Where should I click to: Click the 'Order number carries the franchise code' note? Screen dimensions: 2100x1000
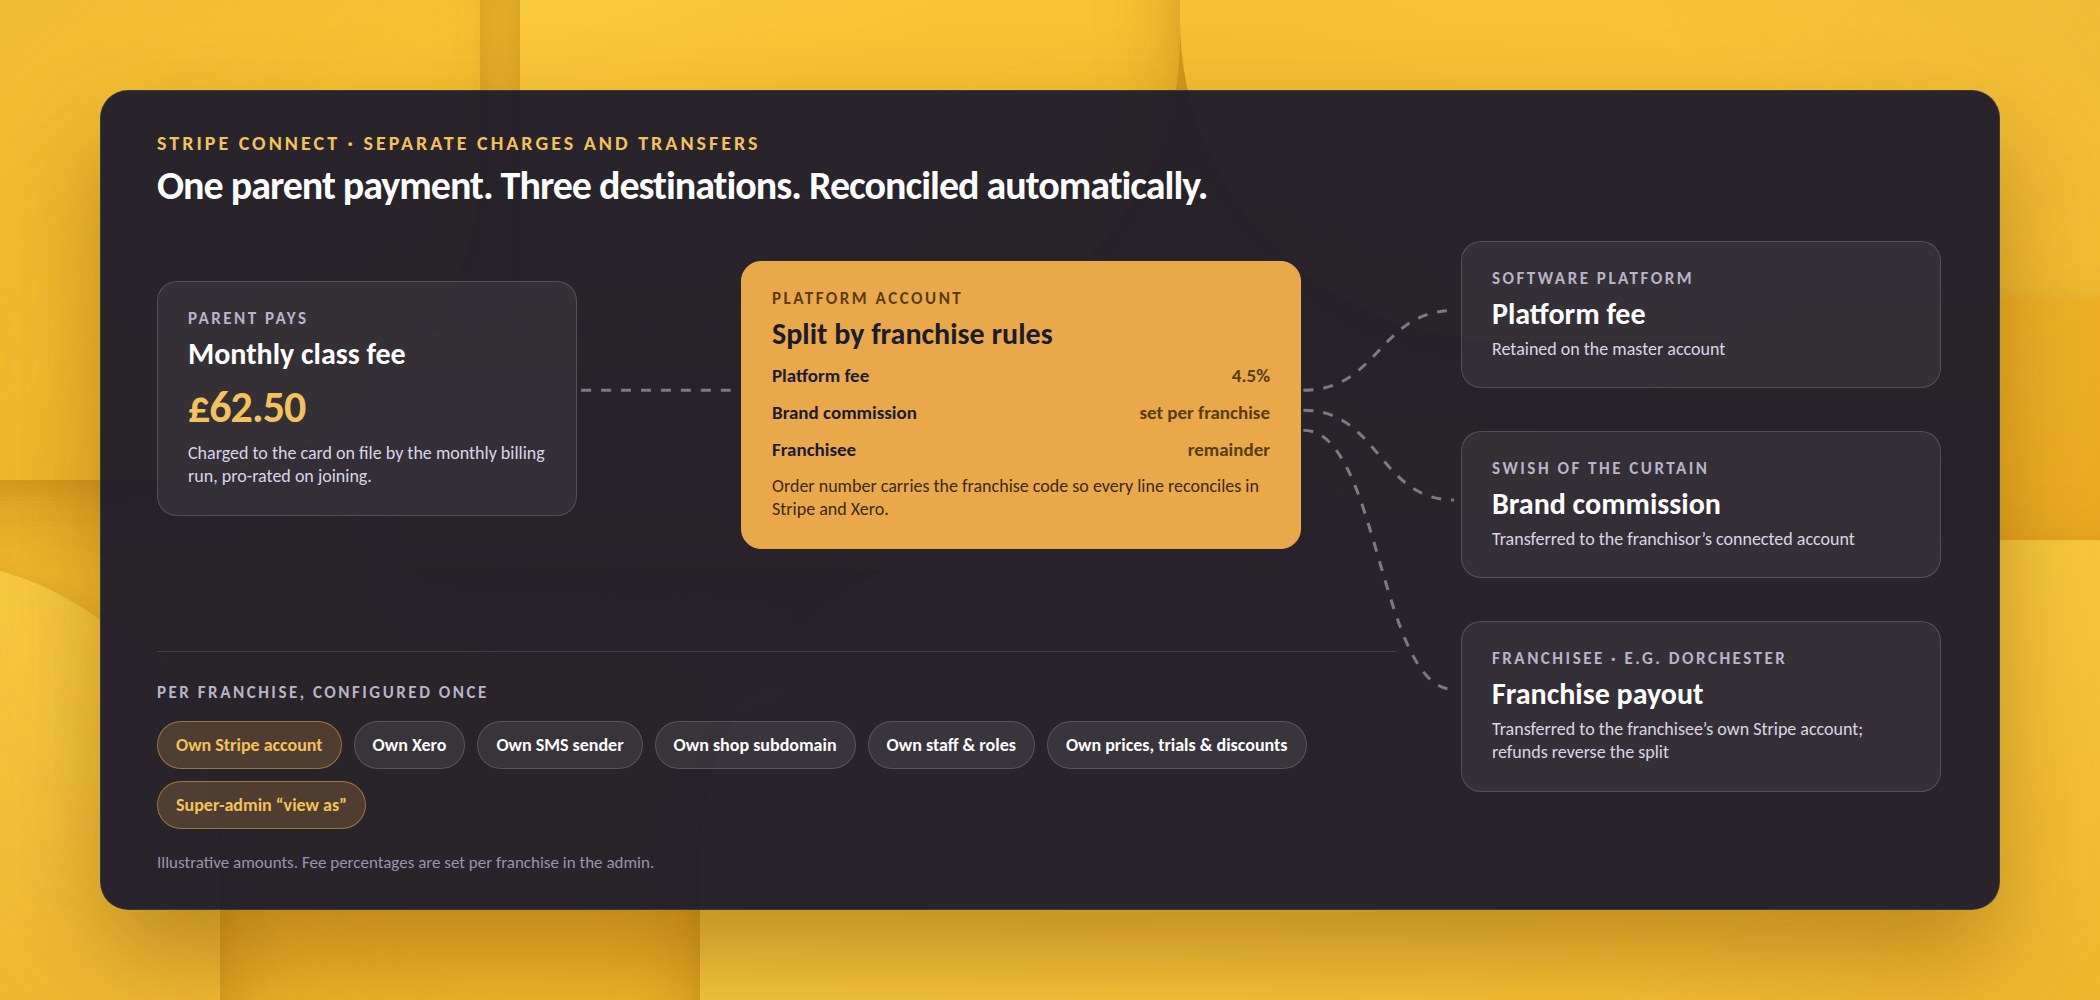(x=1015, y=497)
